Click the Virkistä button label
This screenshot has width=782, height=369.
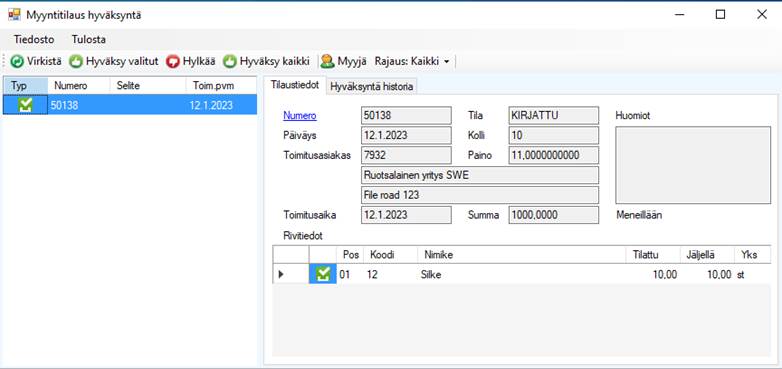click(44, 61)
